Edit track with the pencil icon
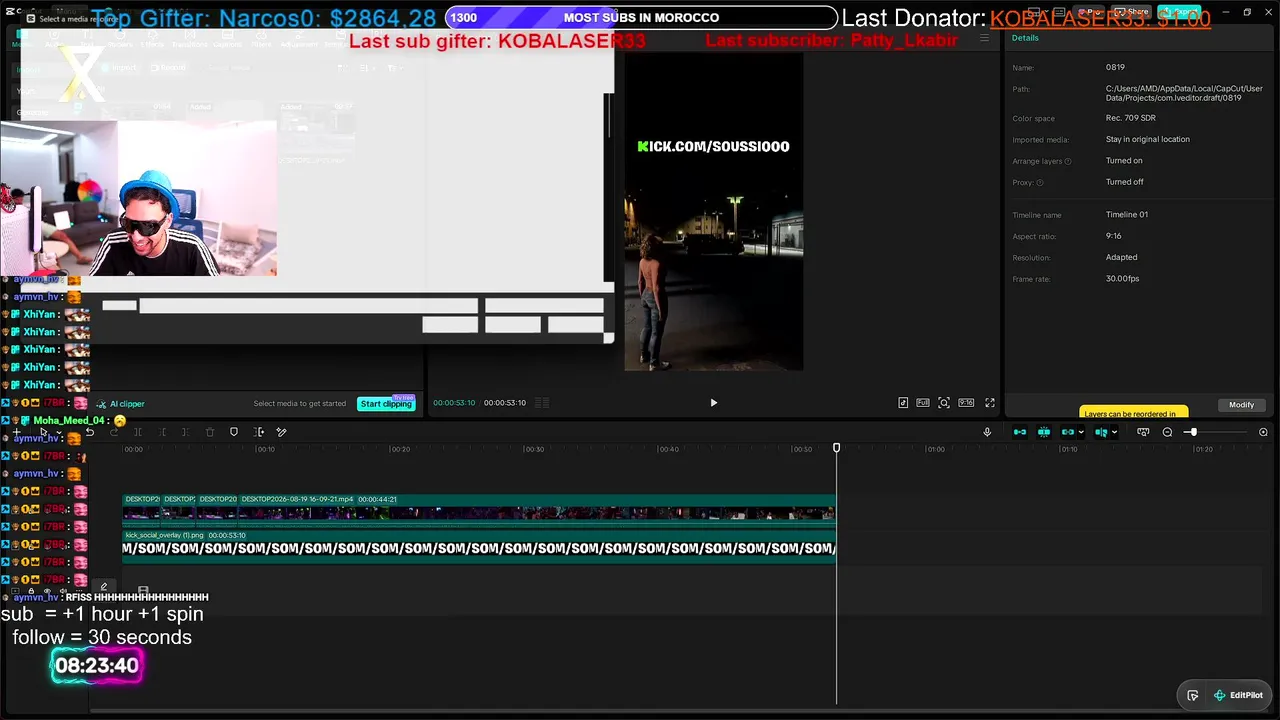The height and width of the screenshot is (720, 1280). pos(104,587)
